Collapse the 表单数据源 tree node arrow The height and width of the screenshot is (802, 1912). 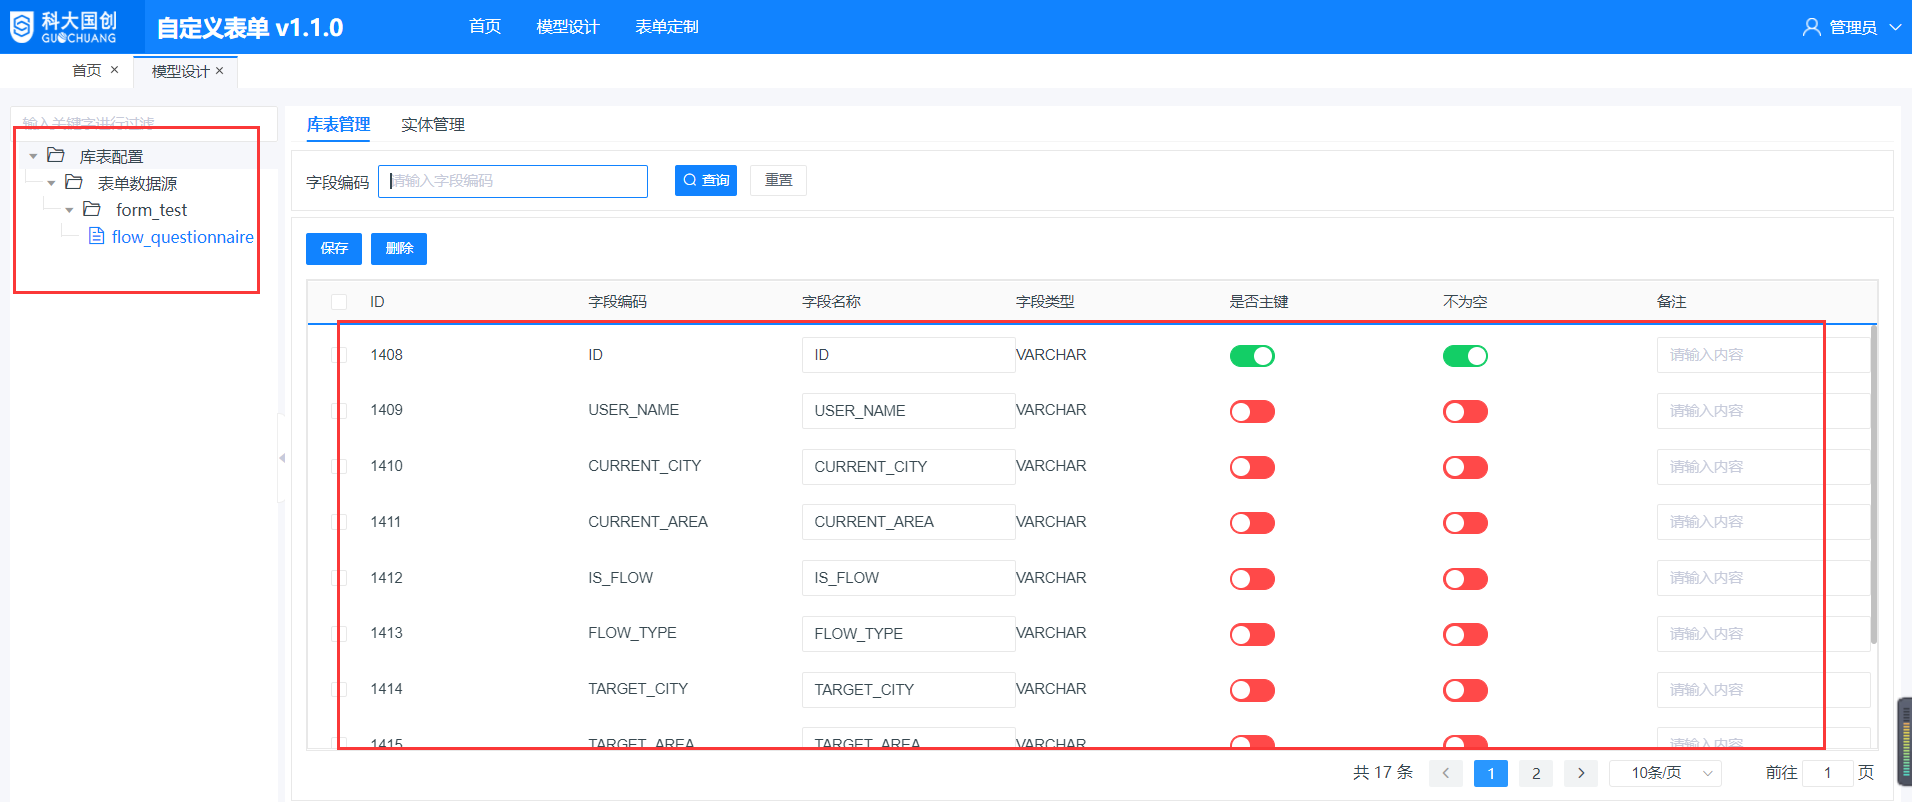51,183
